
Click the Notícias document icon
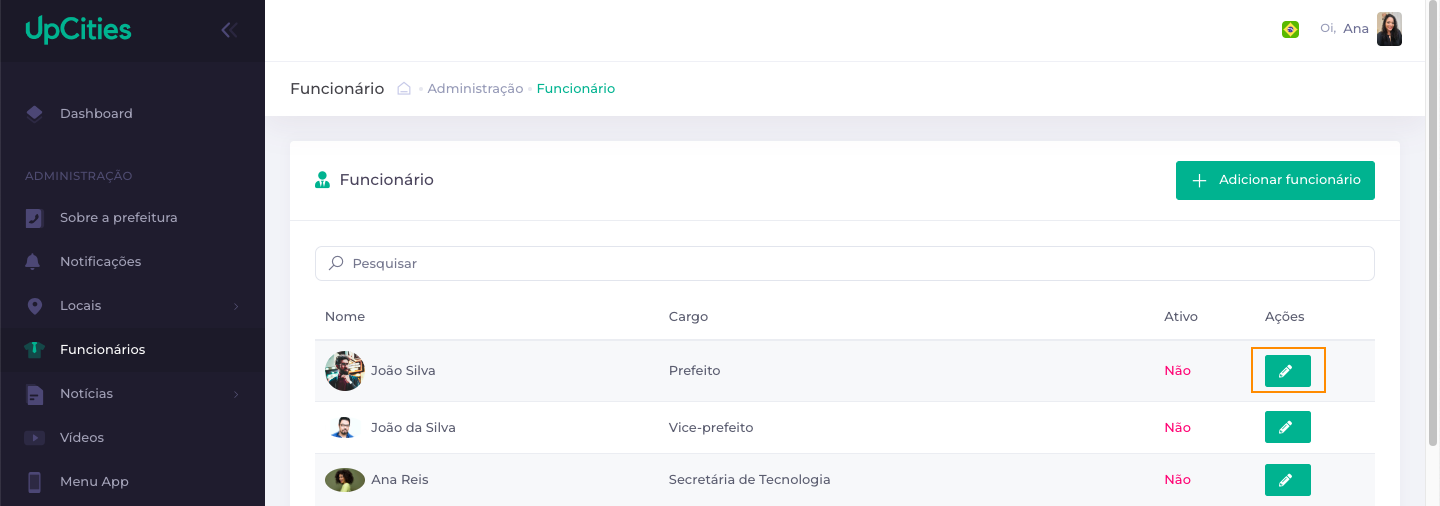pyautogui.click(x=34, y=394)
